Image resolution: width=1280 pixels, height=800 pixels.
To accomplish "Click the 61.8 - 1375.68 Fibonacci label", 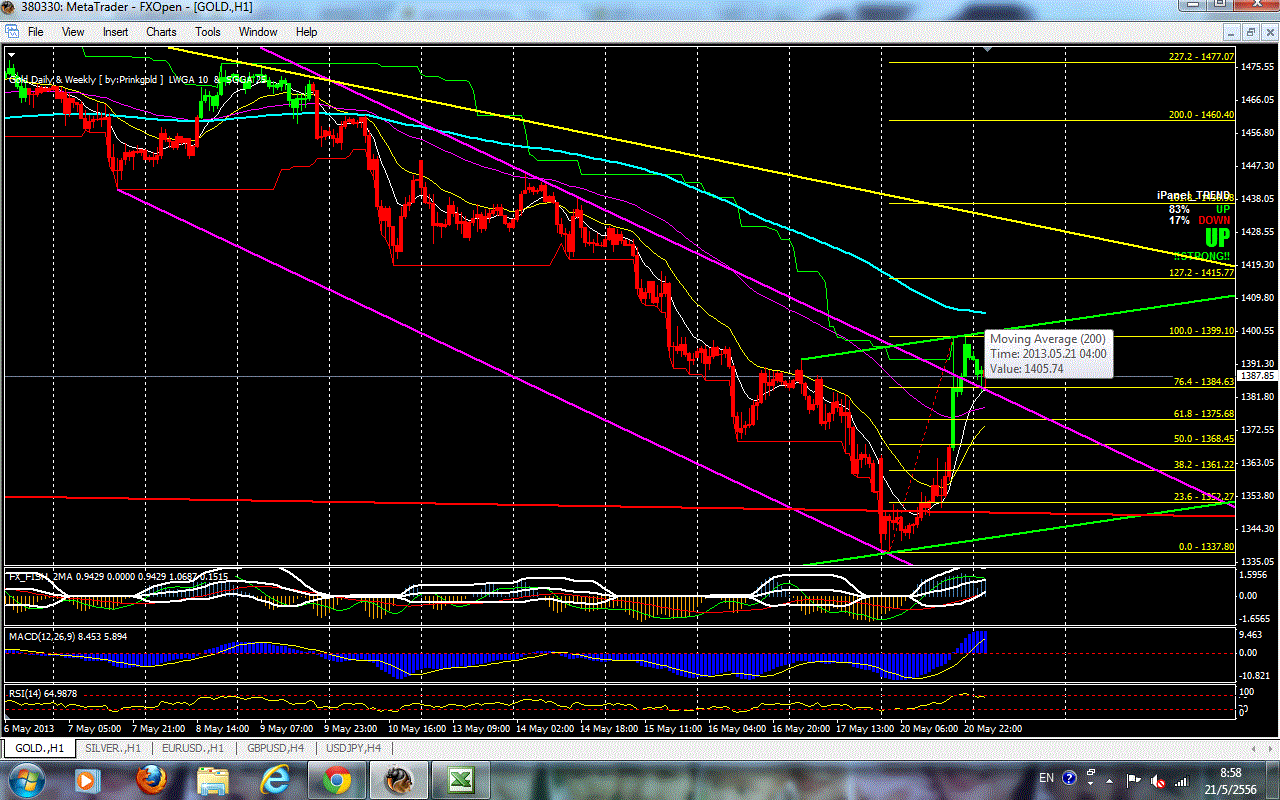I will [1204, 413].
